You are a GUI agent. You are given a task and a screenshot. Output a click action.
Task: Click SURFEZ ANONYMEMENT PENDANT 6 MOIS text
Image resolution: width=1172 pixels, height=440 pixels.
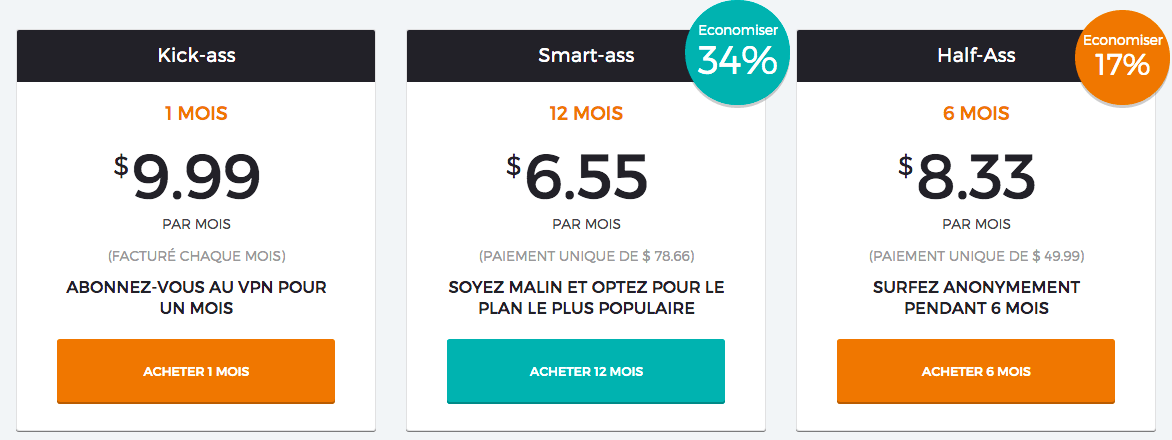click(x=975, y=297)
